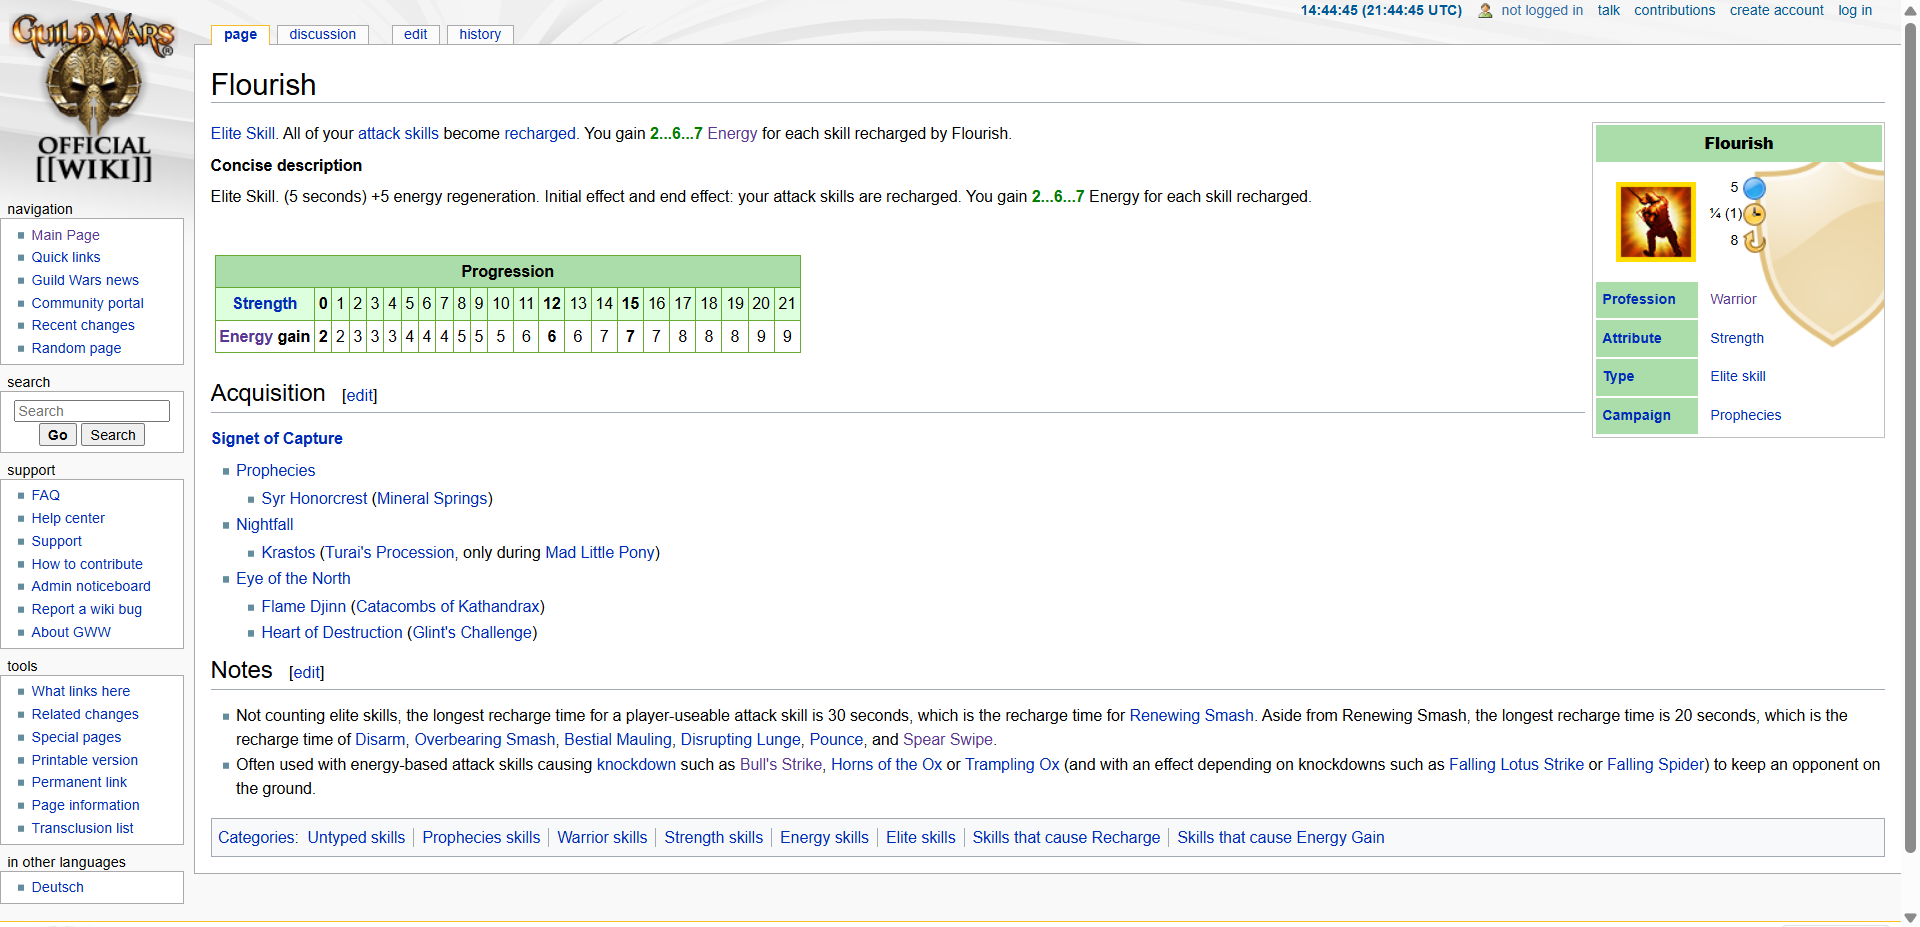The image size is (1920, 927).
Task: Click the blue energy cost icon
Action: click(1754, 188)
